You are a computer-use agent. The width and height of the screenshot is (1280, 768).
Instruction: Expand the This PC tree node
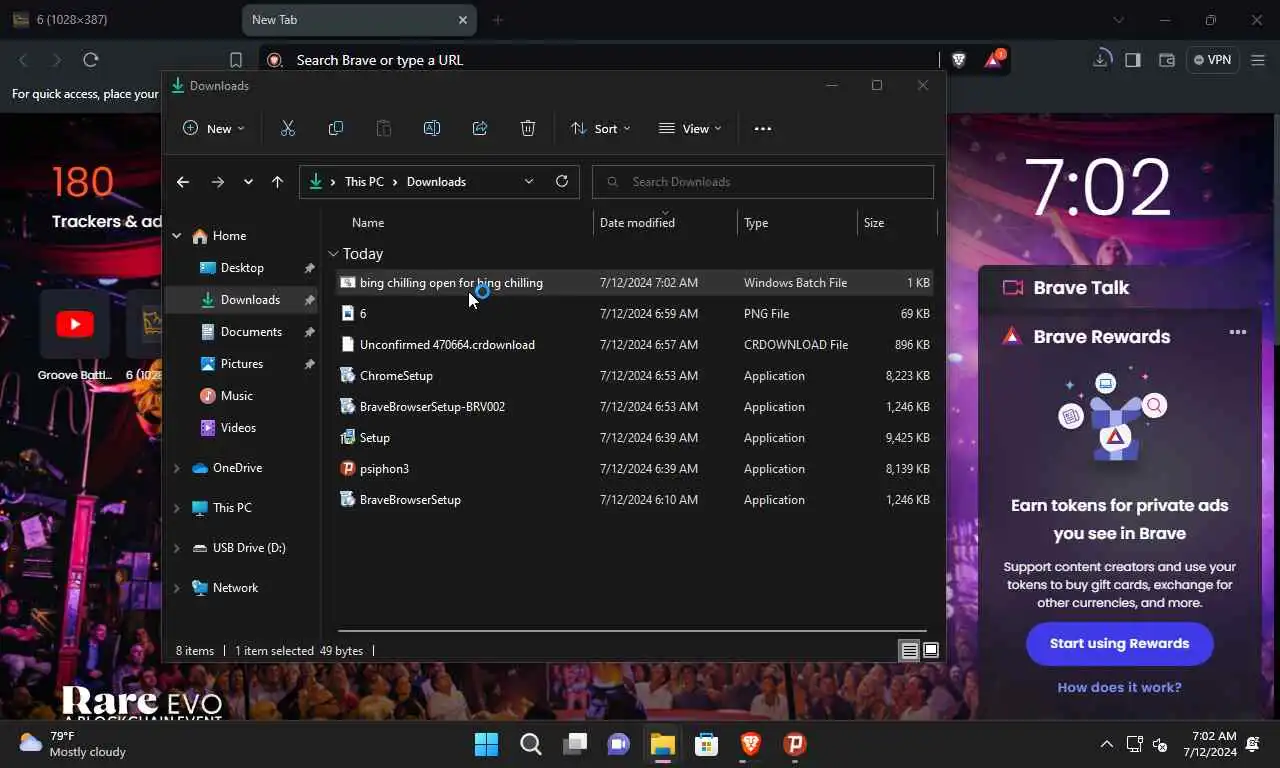pos(177,508)
